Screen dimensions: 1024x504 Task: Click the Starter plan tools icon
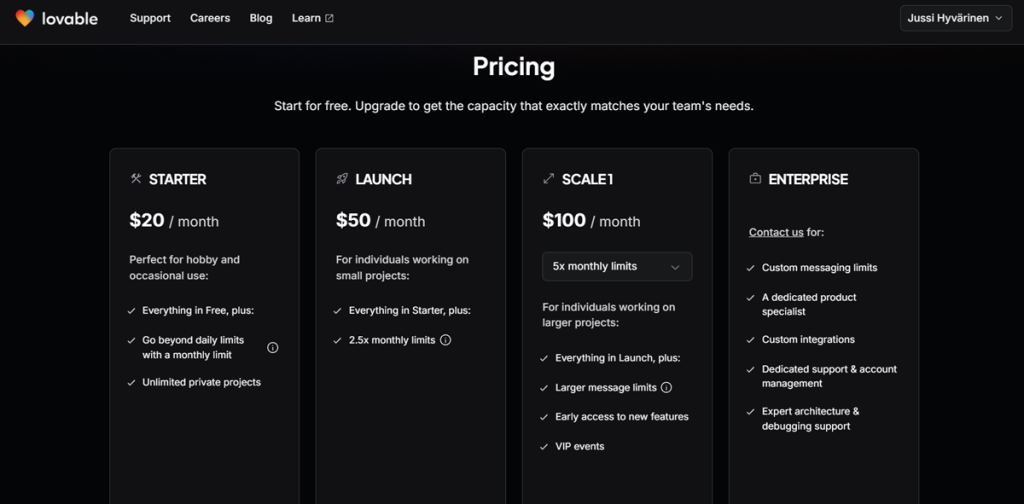point(136,179)
